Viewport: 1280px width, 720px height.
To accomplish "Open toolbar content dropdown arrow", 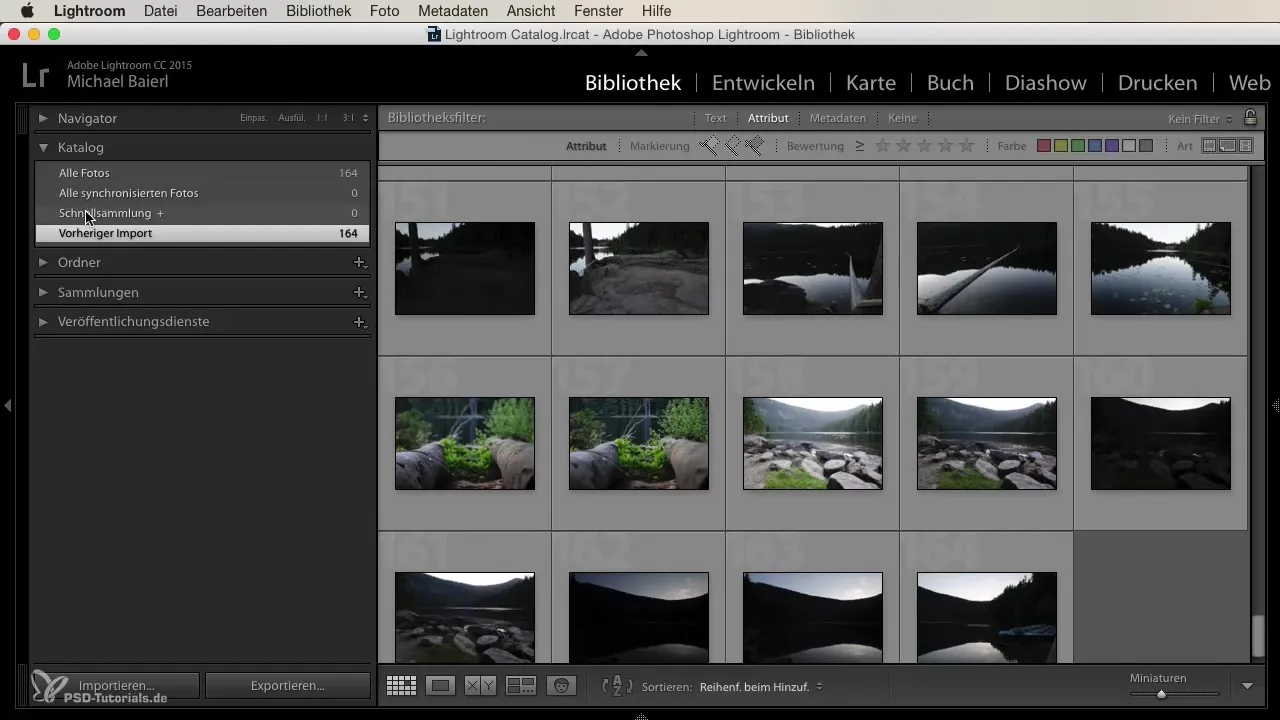I will point(1247,686).
